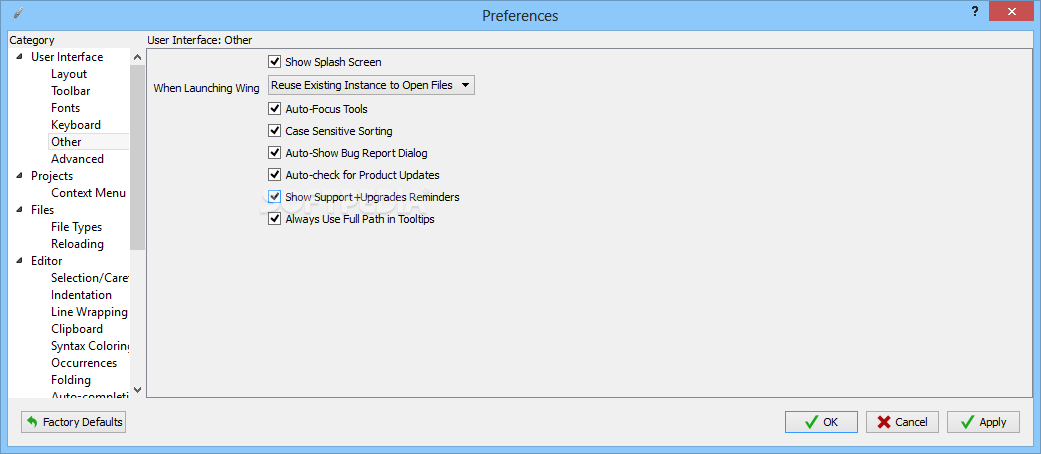1041x454 pixels.
Task: Click the question mark help icon
Action: (x=975, y=10)
